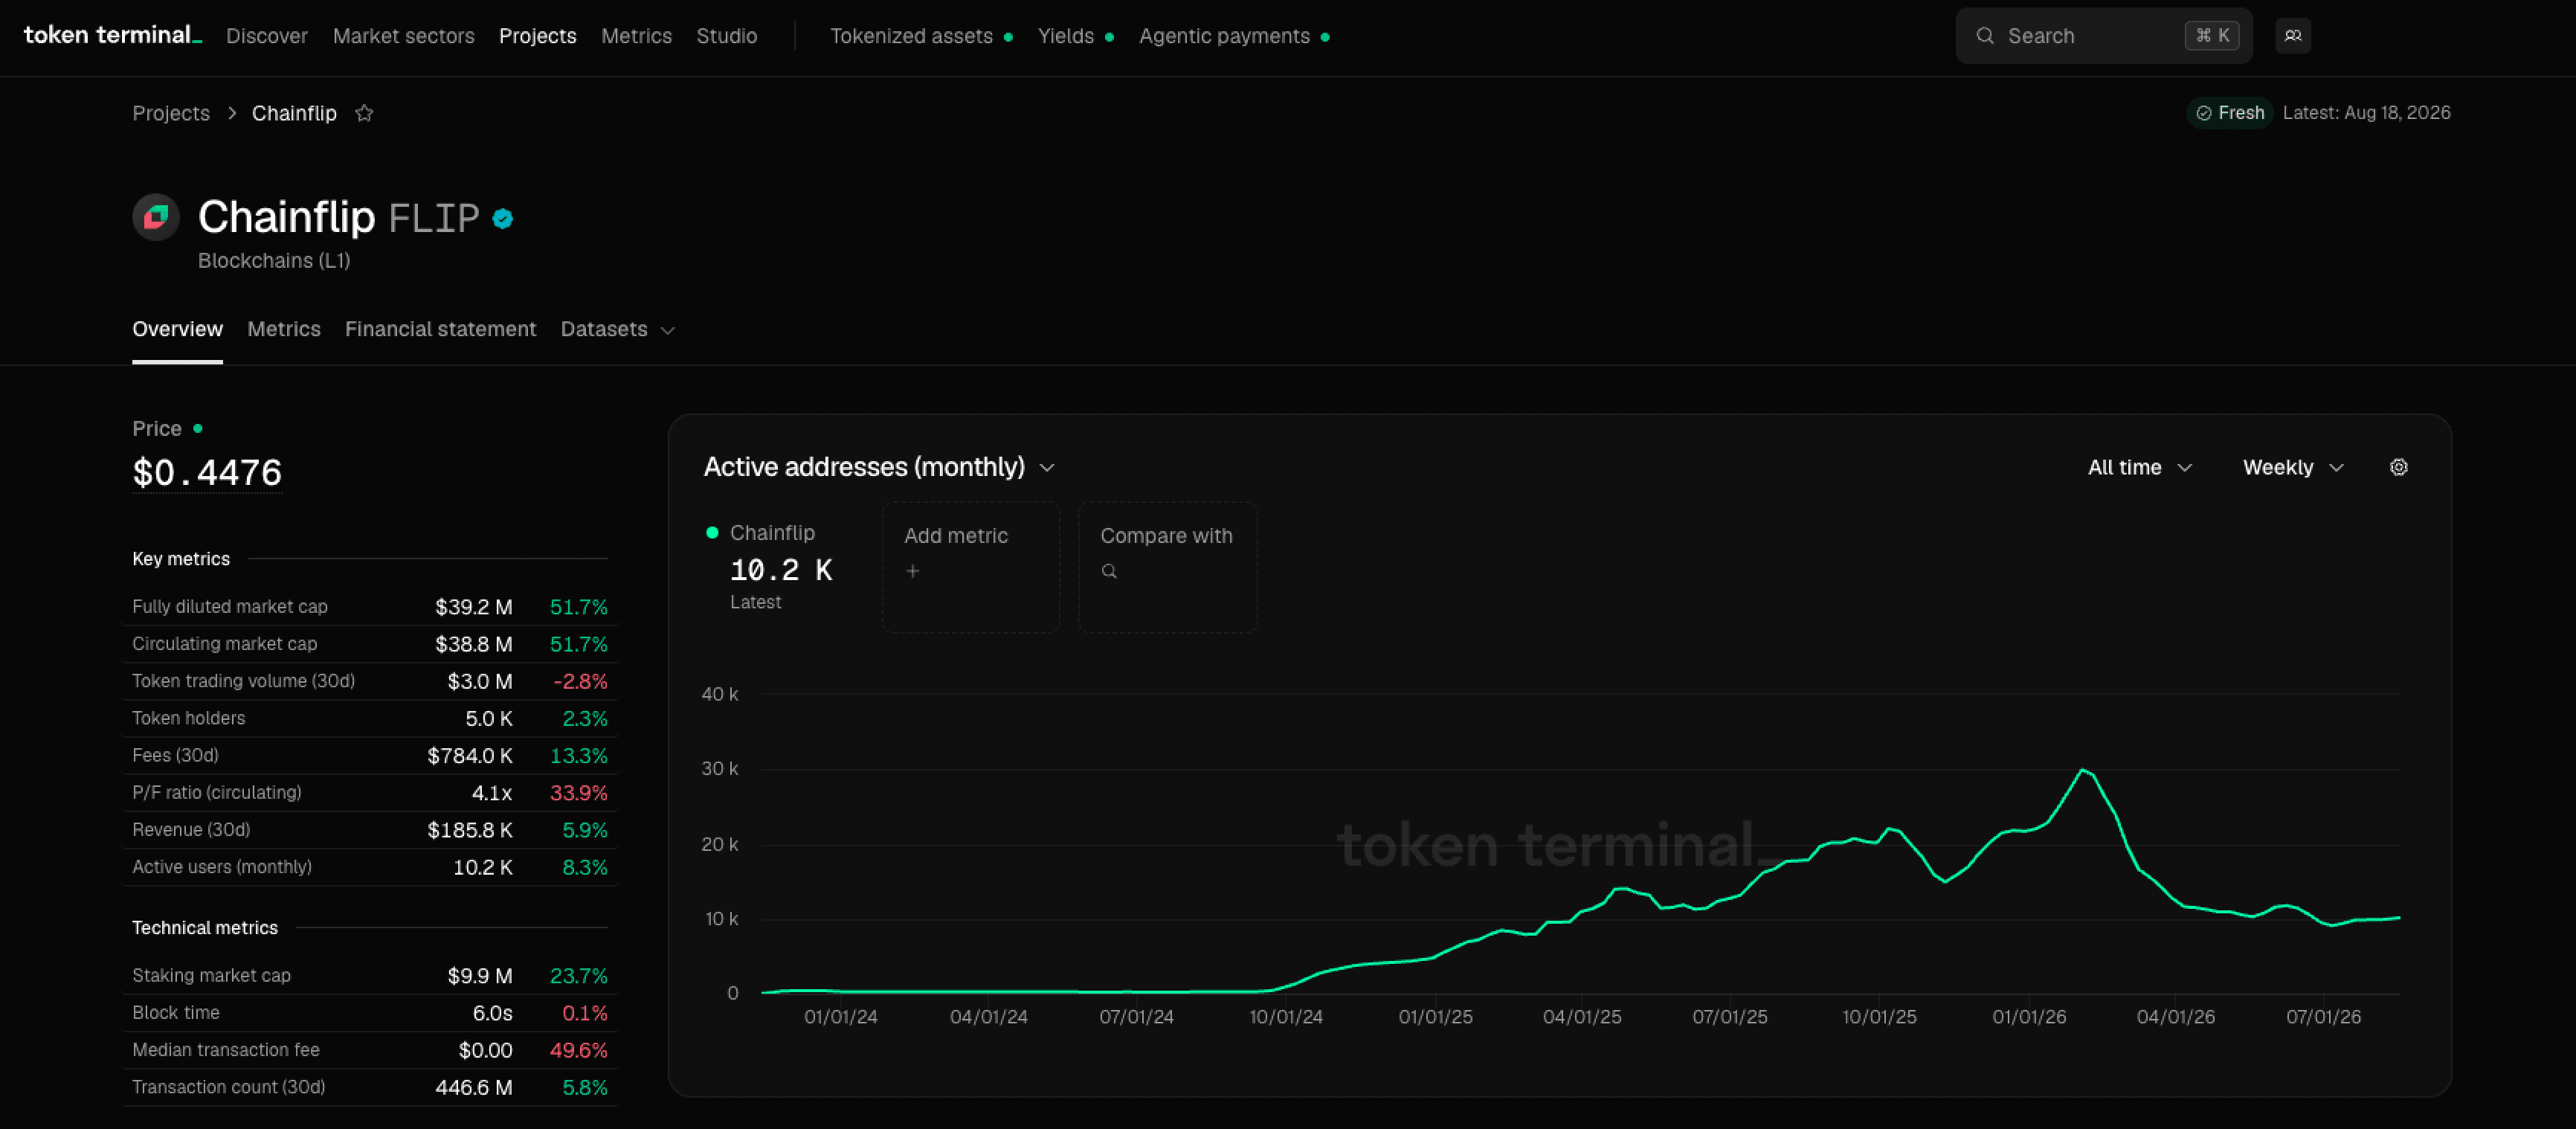Click the Fresh data status badge
This screenshot has height=1129, width=2576.
point(2230,113)
